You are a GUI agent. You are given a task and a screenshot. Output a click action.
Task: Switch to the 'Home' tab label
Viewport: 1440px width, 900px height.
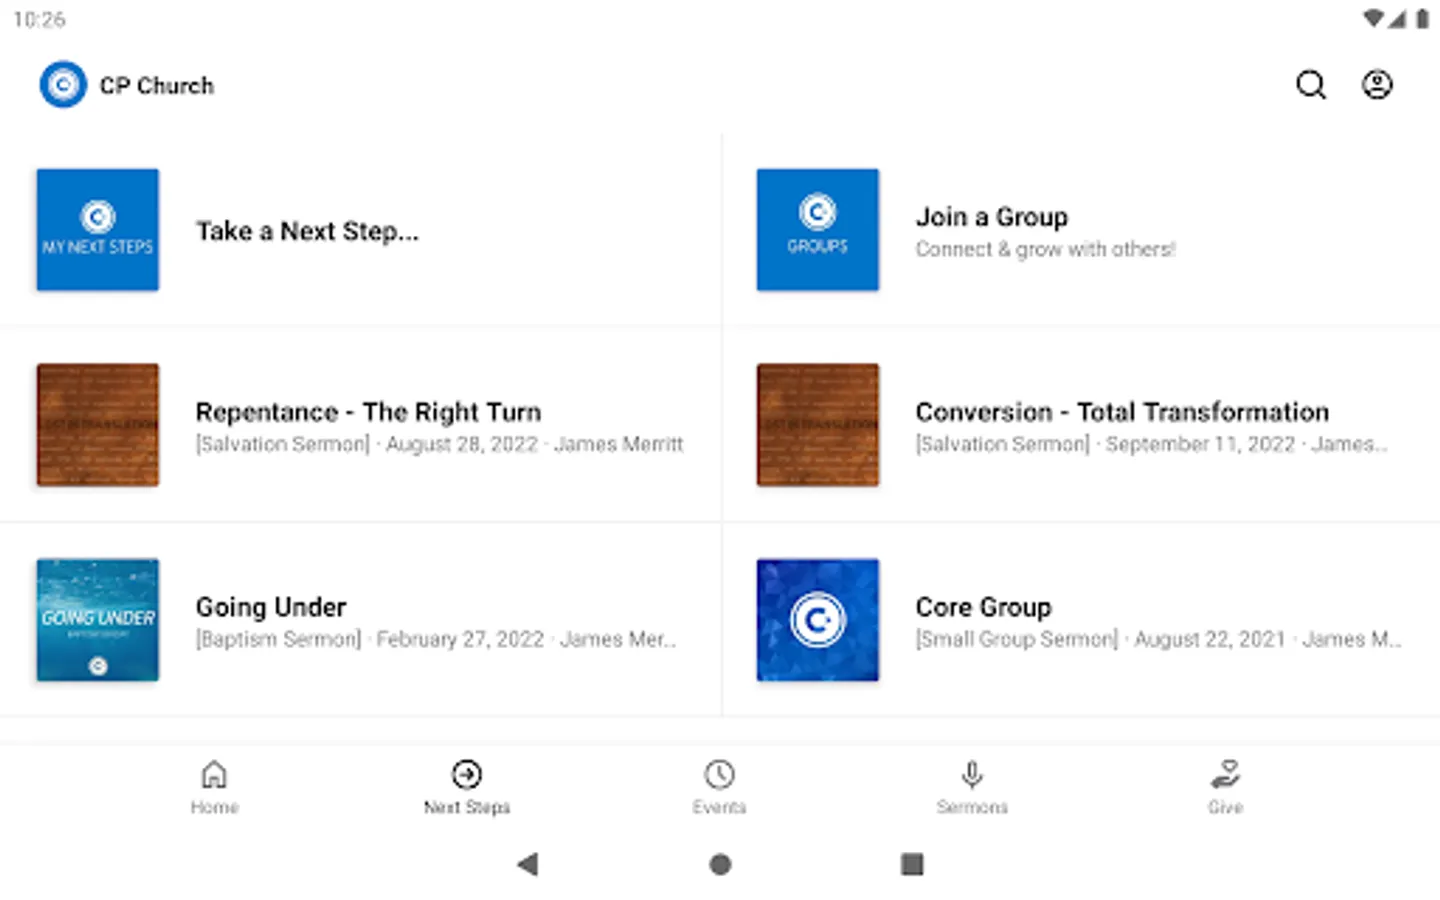(x=214, y=807)
